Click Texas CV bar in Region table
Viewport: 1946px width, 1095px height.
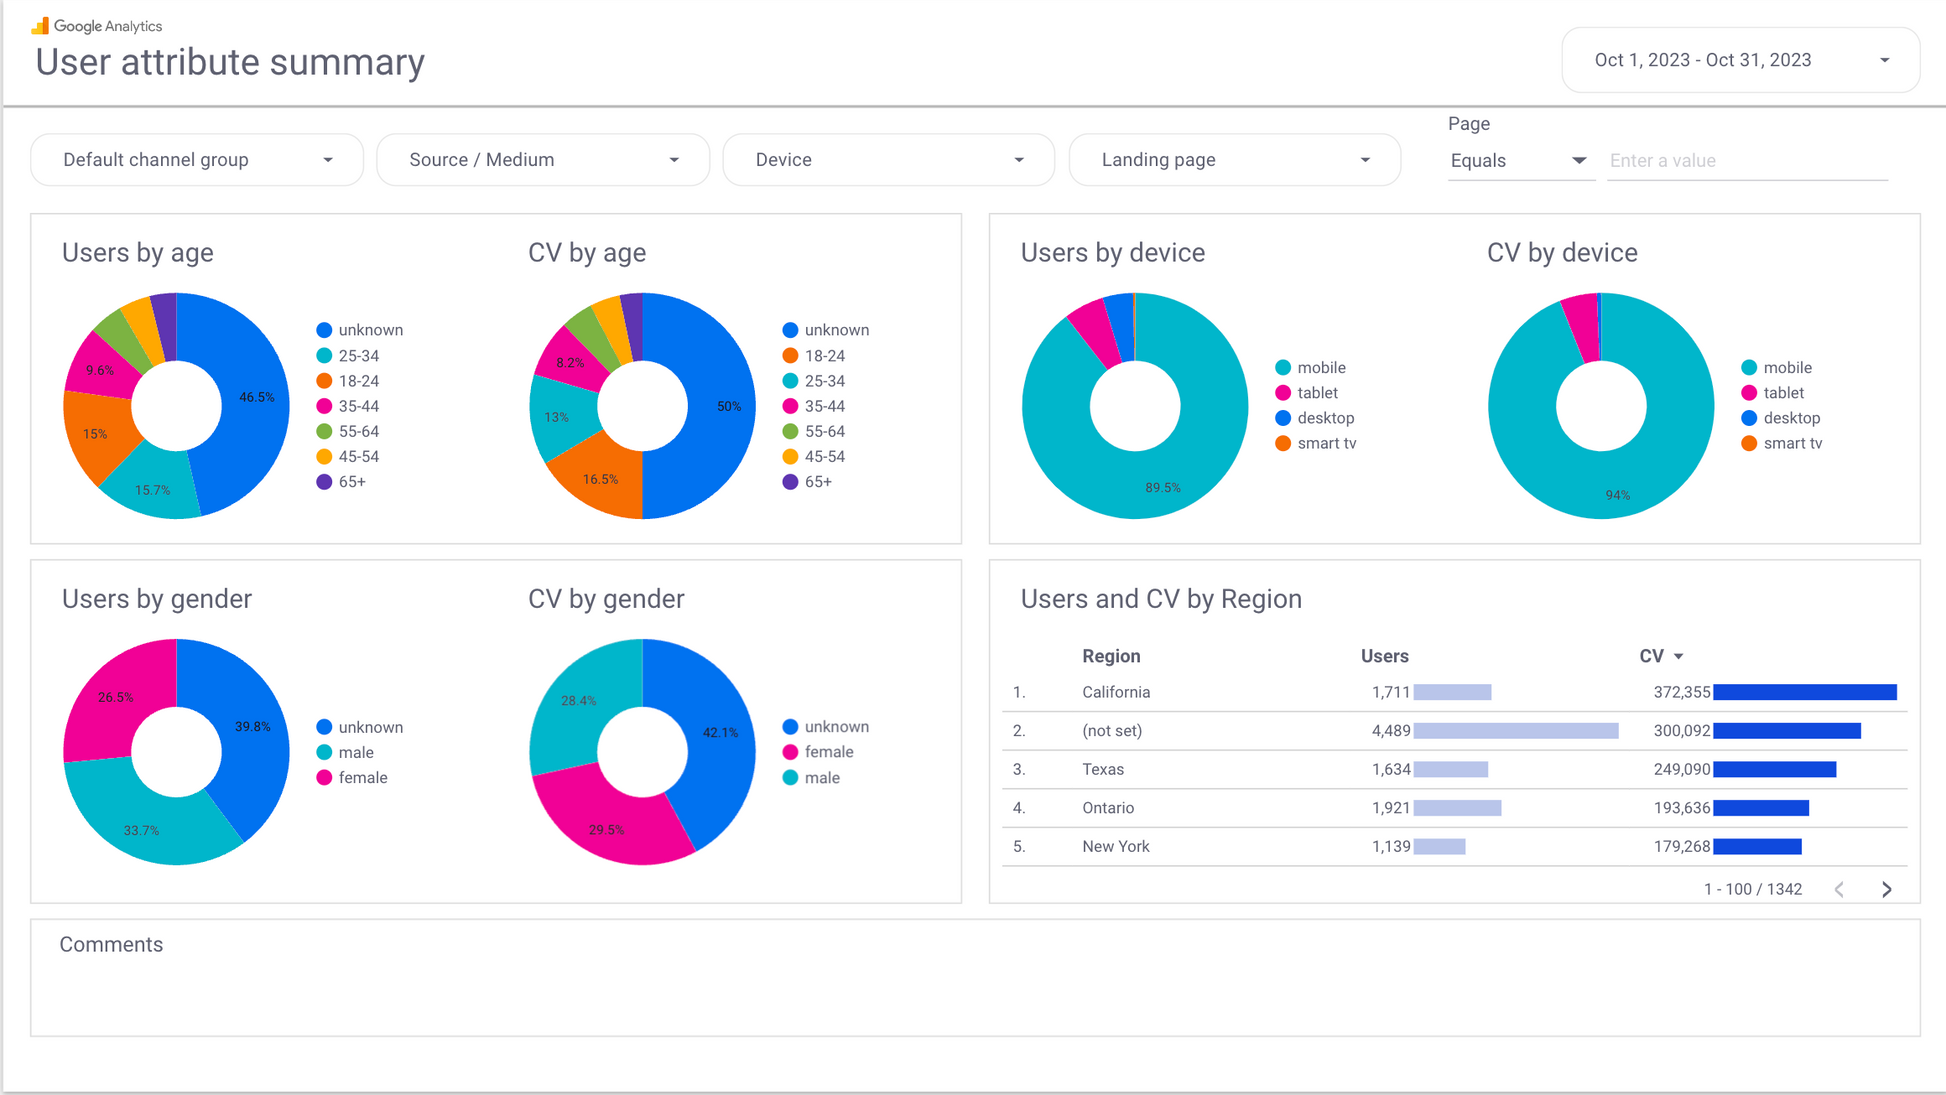point(1774,769)
